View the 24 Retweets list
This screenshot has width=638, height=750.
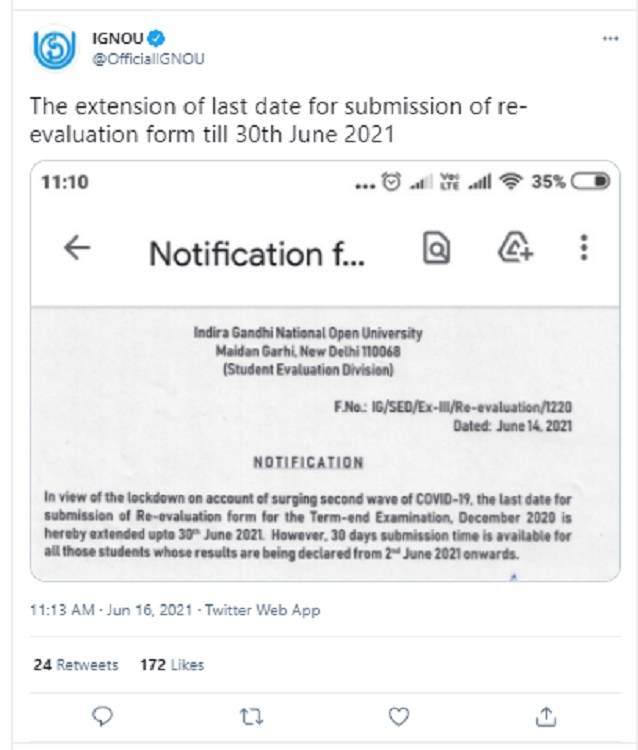click(76, 664)
